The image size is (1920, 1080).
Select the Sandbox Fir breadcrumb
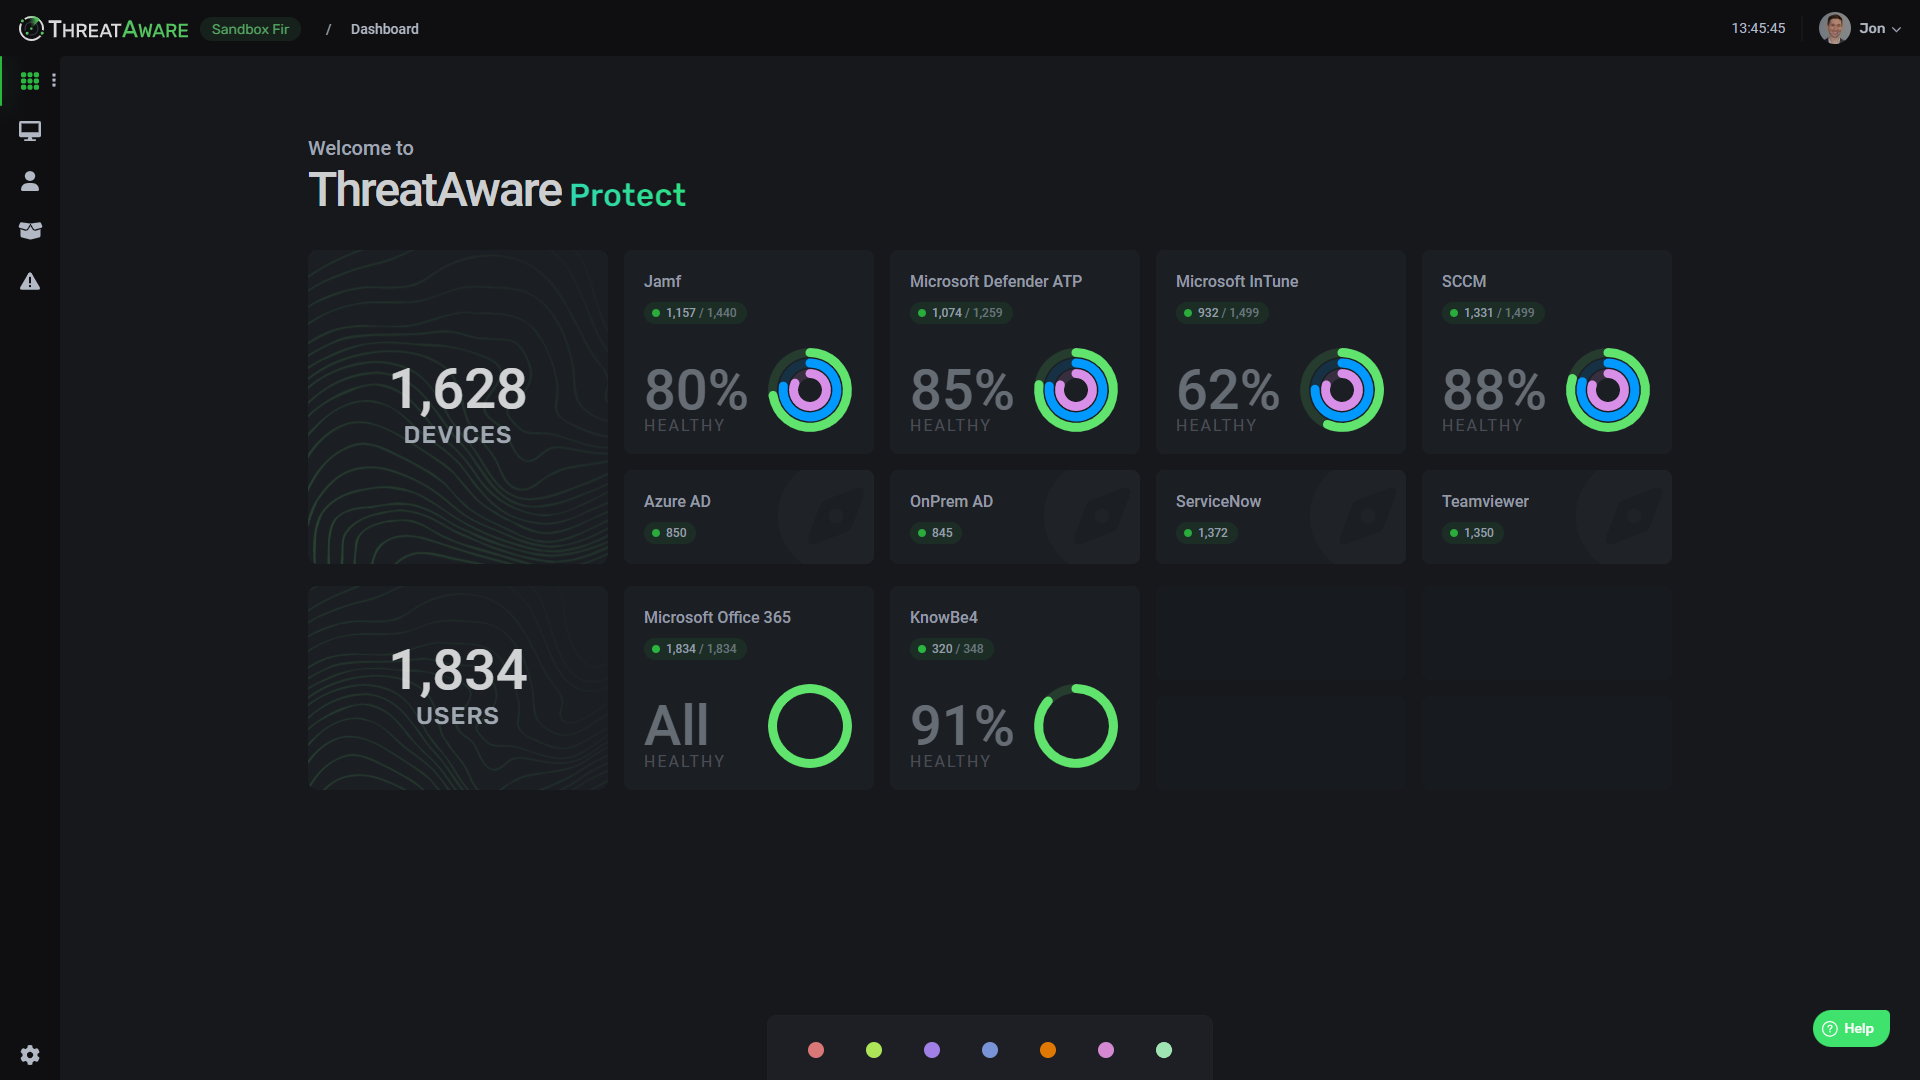click(x=250, y=29)
